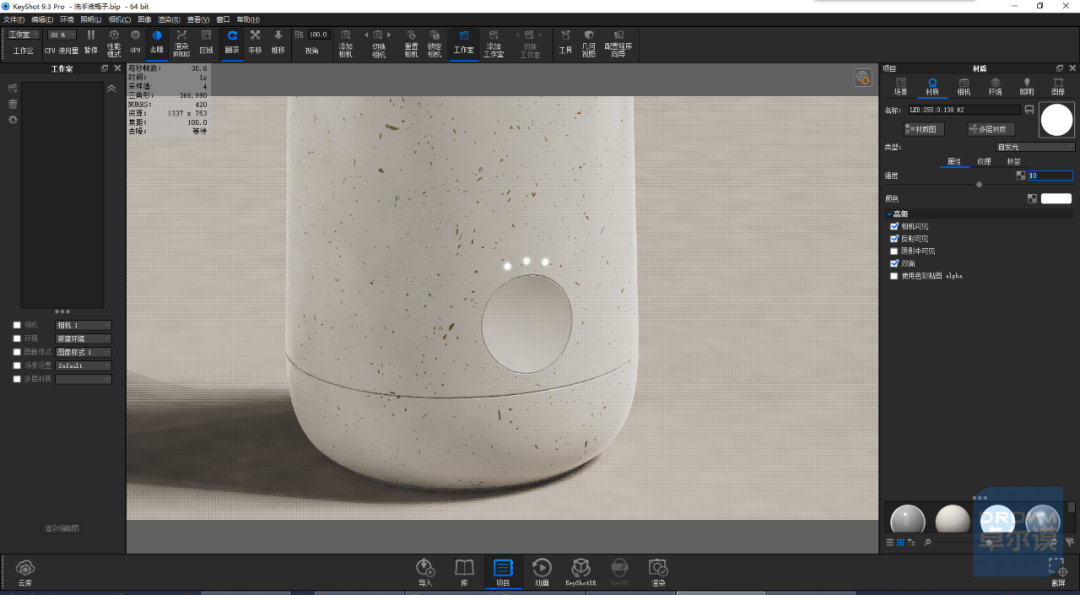
Task: Open the 渲染(R) menu
Action: coord(169,20)
